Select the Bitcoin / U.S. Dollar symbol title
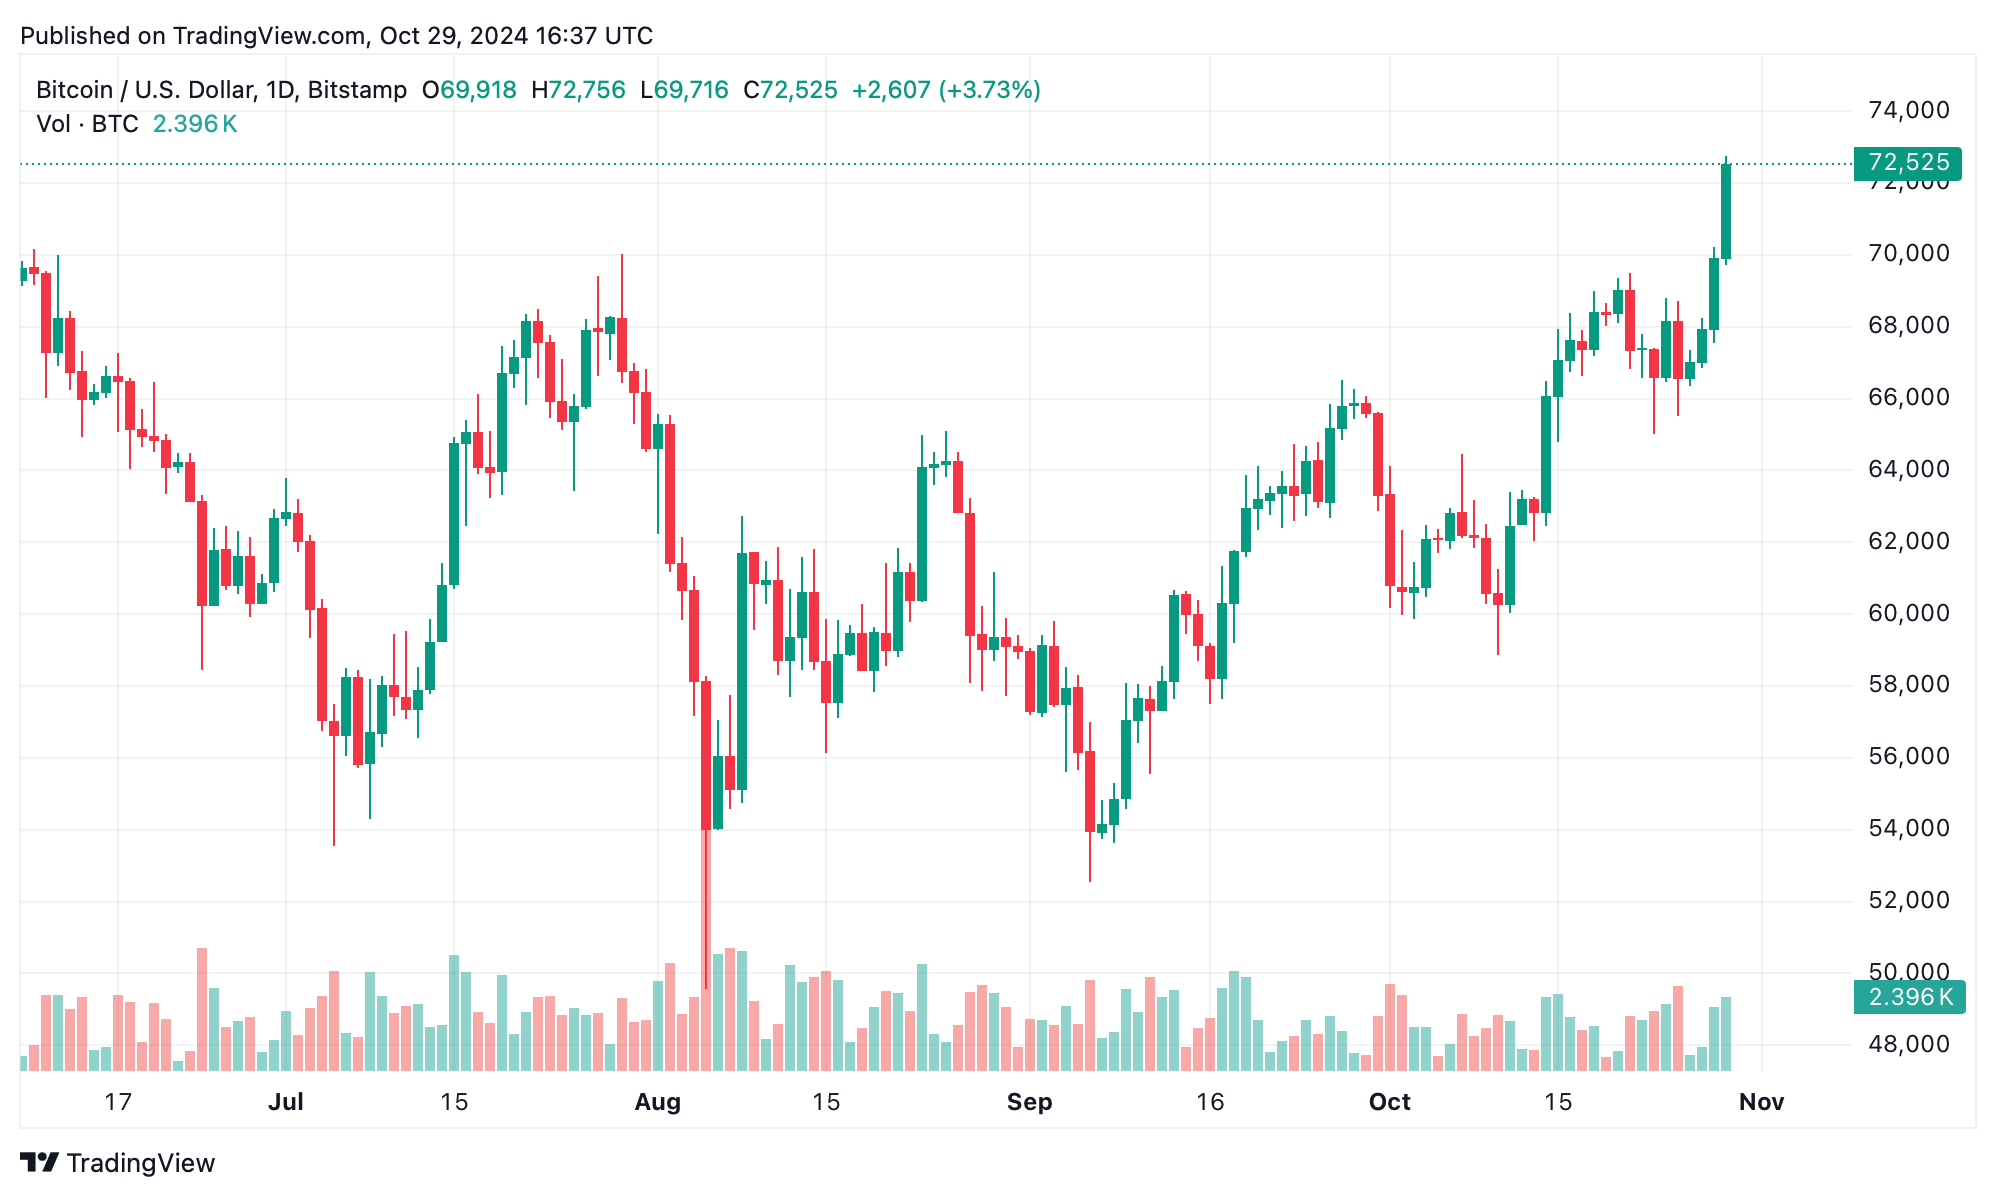 (221, 90)
